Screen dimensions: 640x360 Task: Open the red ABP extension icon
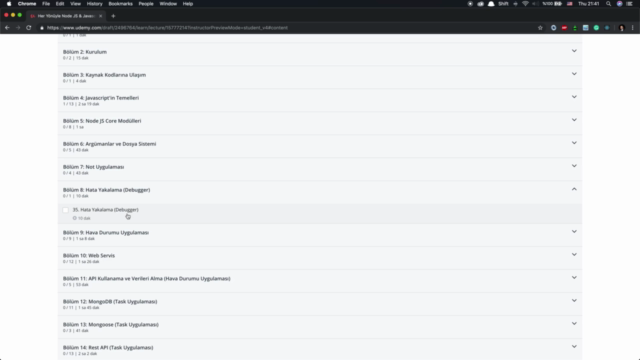coord(564,28)
